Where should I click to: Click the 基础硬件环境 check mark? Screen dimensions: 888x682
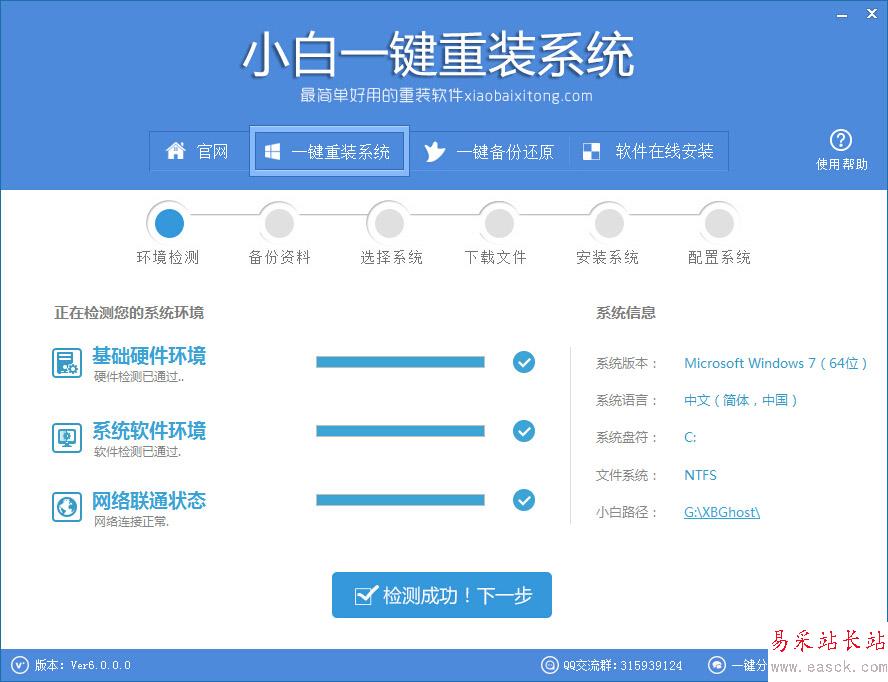pos(524,362)
